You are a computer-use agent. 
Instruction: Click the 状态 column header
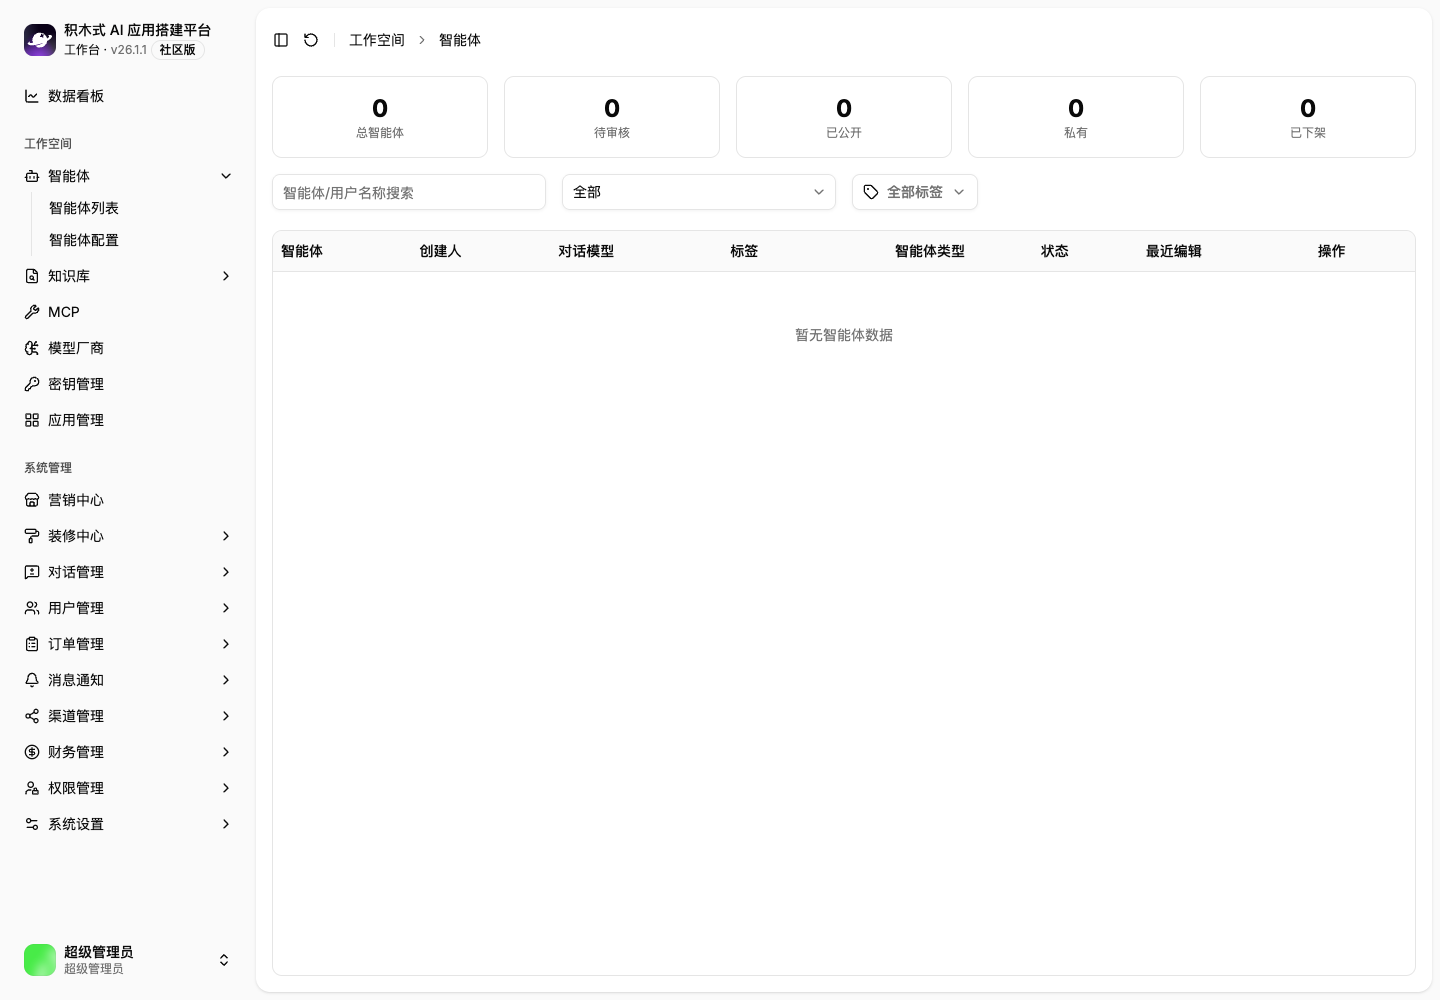coord(1055,251)
